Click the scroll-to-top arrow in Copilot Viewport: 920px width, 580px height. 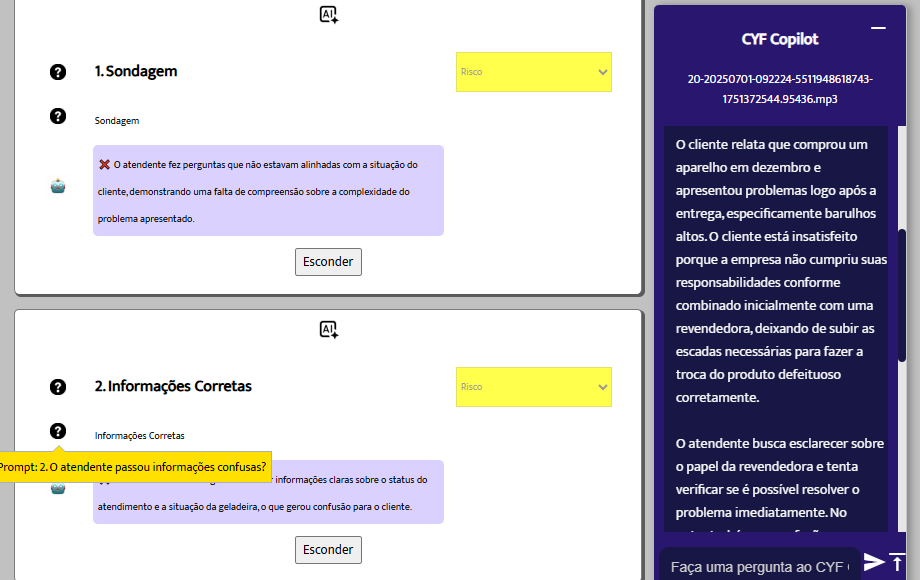click(x=897, y=562)
